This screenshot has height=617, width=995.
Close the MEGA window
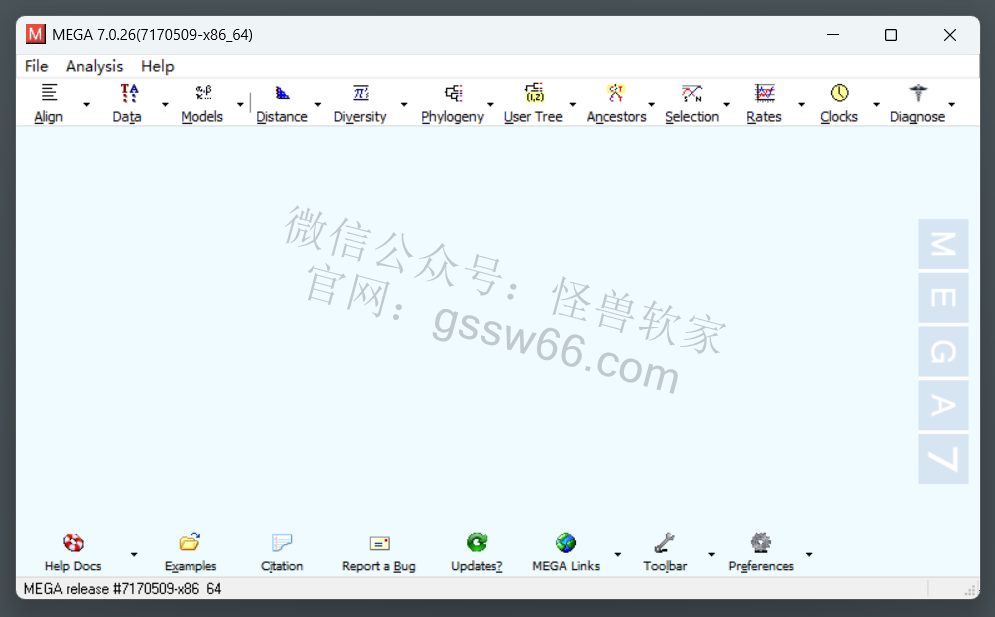pyautogui.click(x=949, y=34)
